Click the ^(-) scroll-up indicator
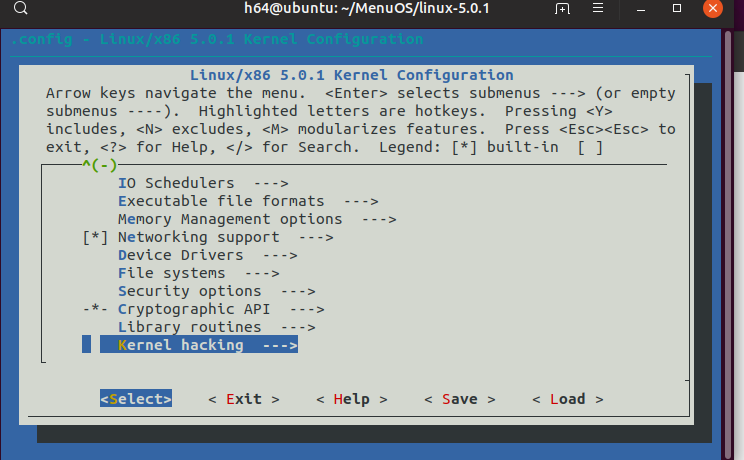Screen dimensions: 744x460 tap(100, 165)
